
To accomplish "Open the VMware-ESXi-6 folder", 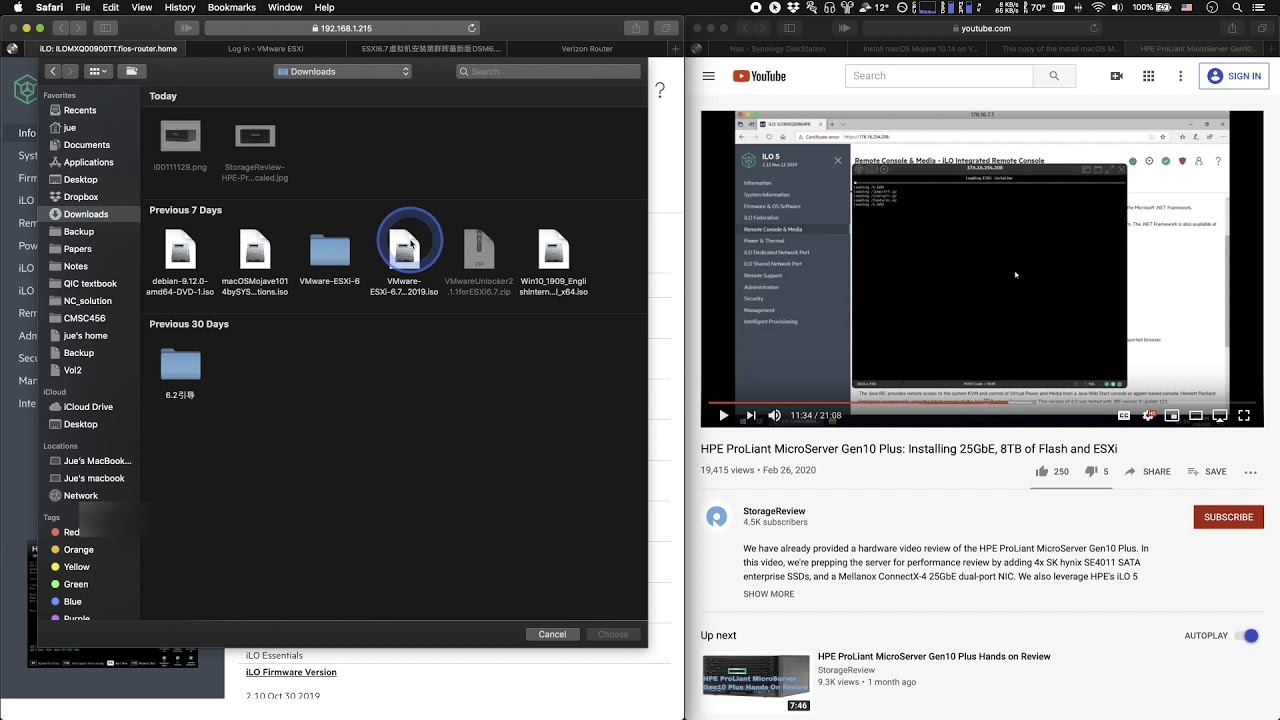I will coord(330,260).
